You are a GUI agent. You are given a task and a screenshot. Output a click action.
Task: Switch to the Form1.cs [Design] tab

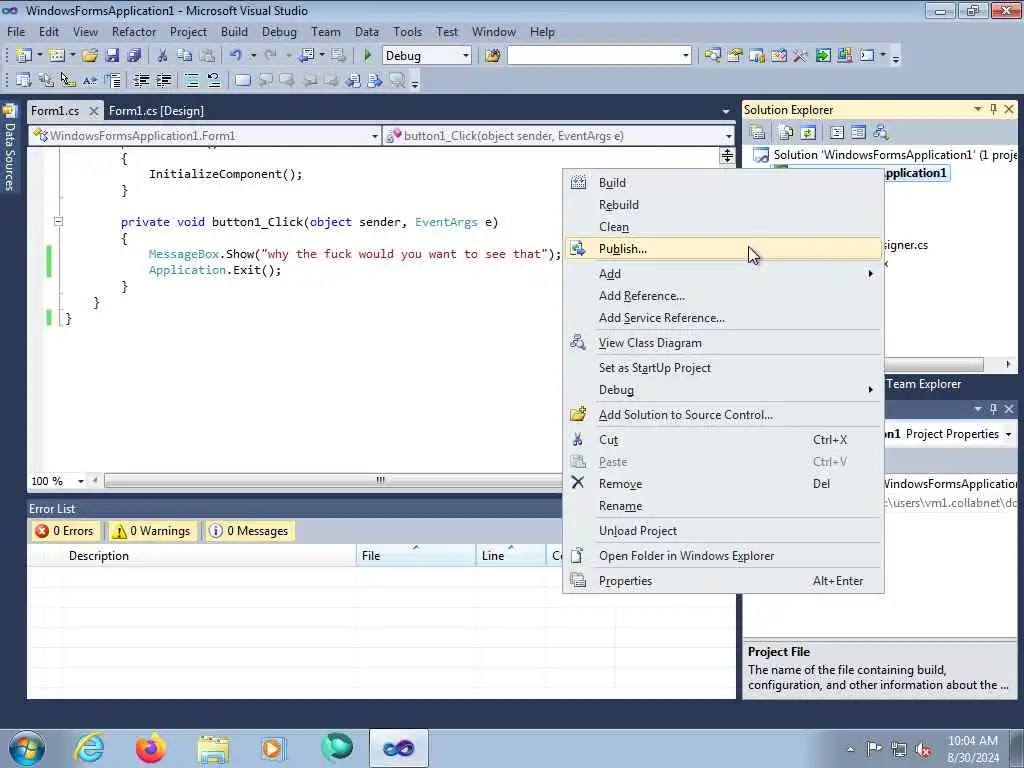pos(156,111)
